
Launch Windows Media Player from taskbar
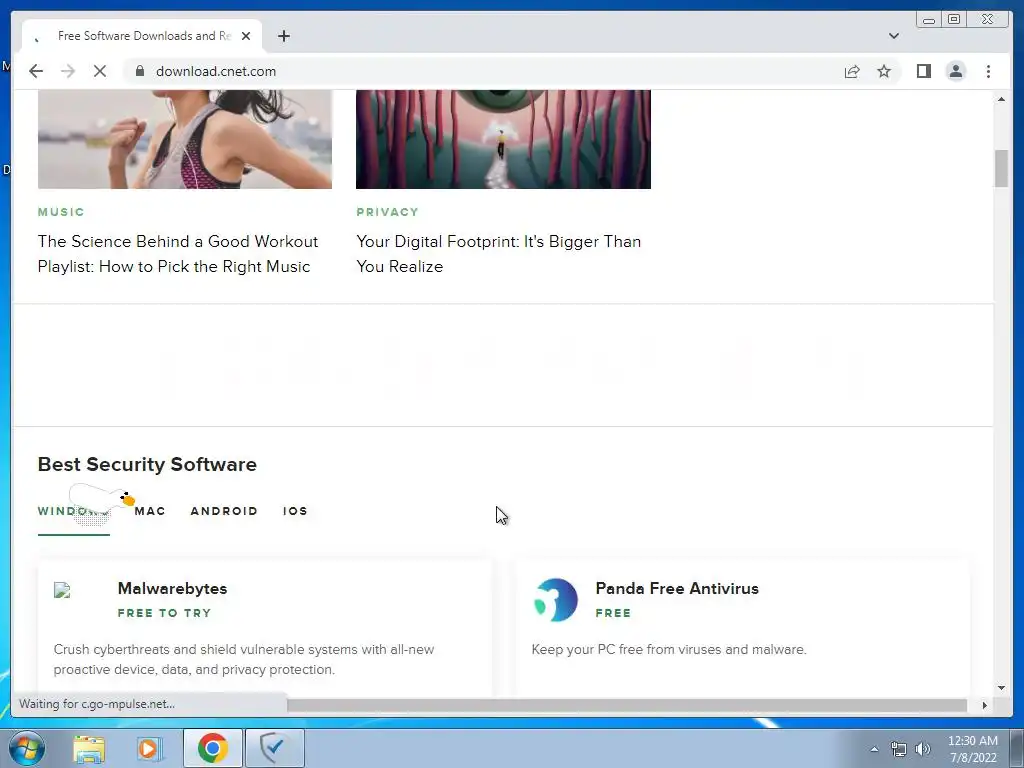click(x=149, y=749)
